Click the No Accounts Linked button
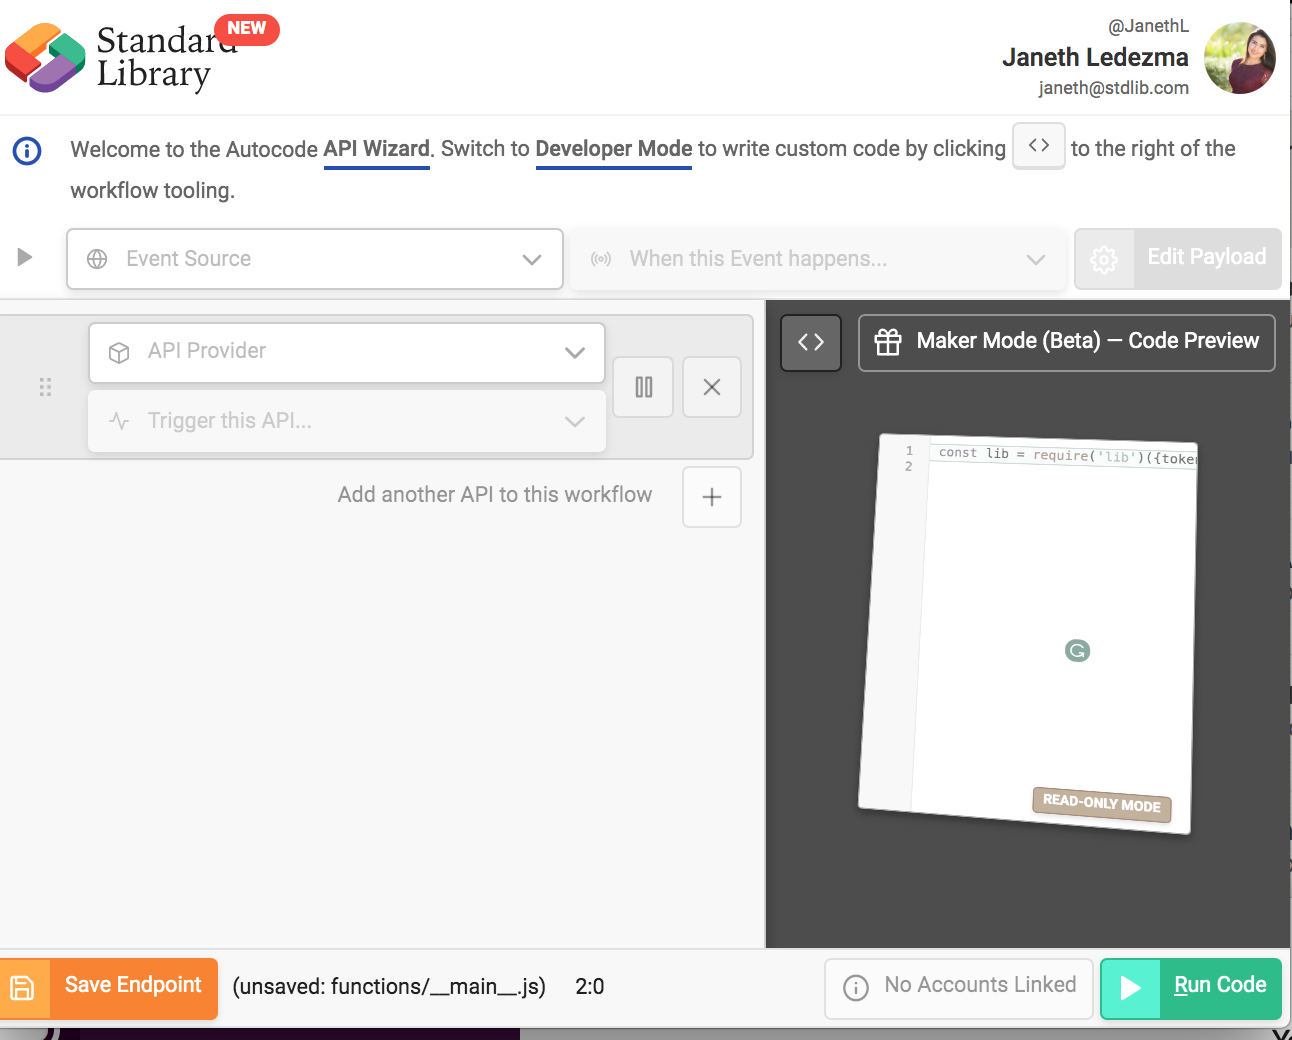Viewport: 1292px width, 1040px height. coord(959,989)
